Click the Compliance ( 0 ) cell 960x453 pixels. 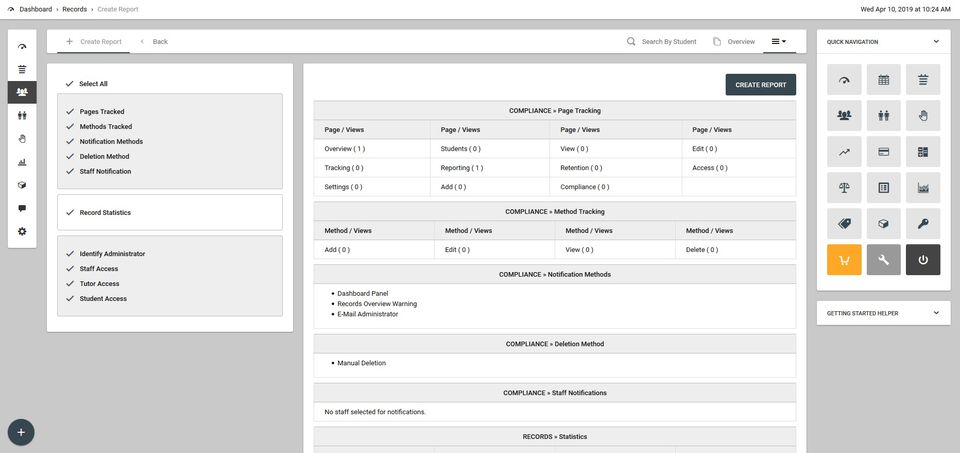click(x=615, y=187)
